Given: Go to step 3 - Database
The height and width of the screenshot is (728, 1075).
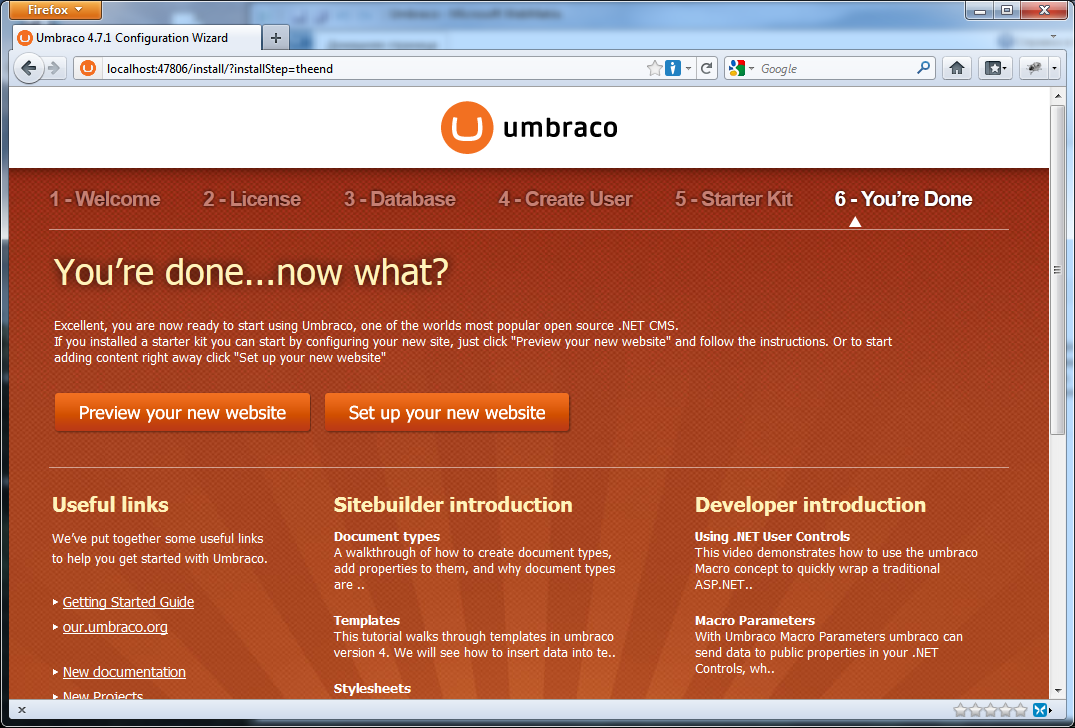Looking at the screenshot, I should click(x=400, y=199).
